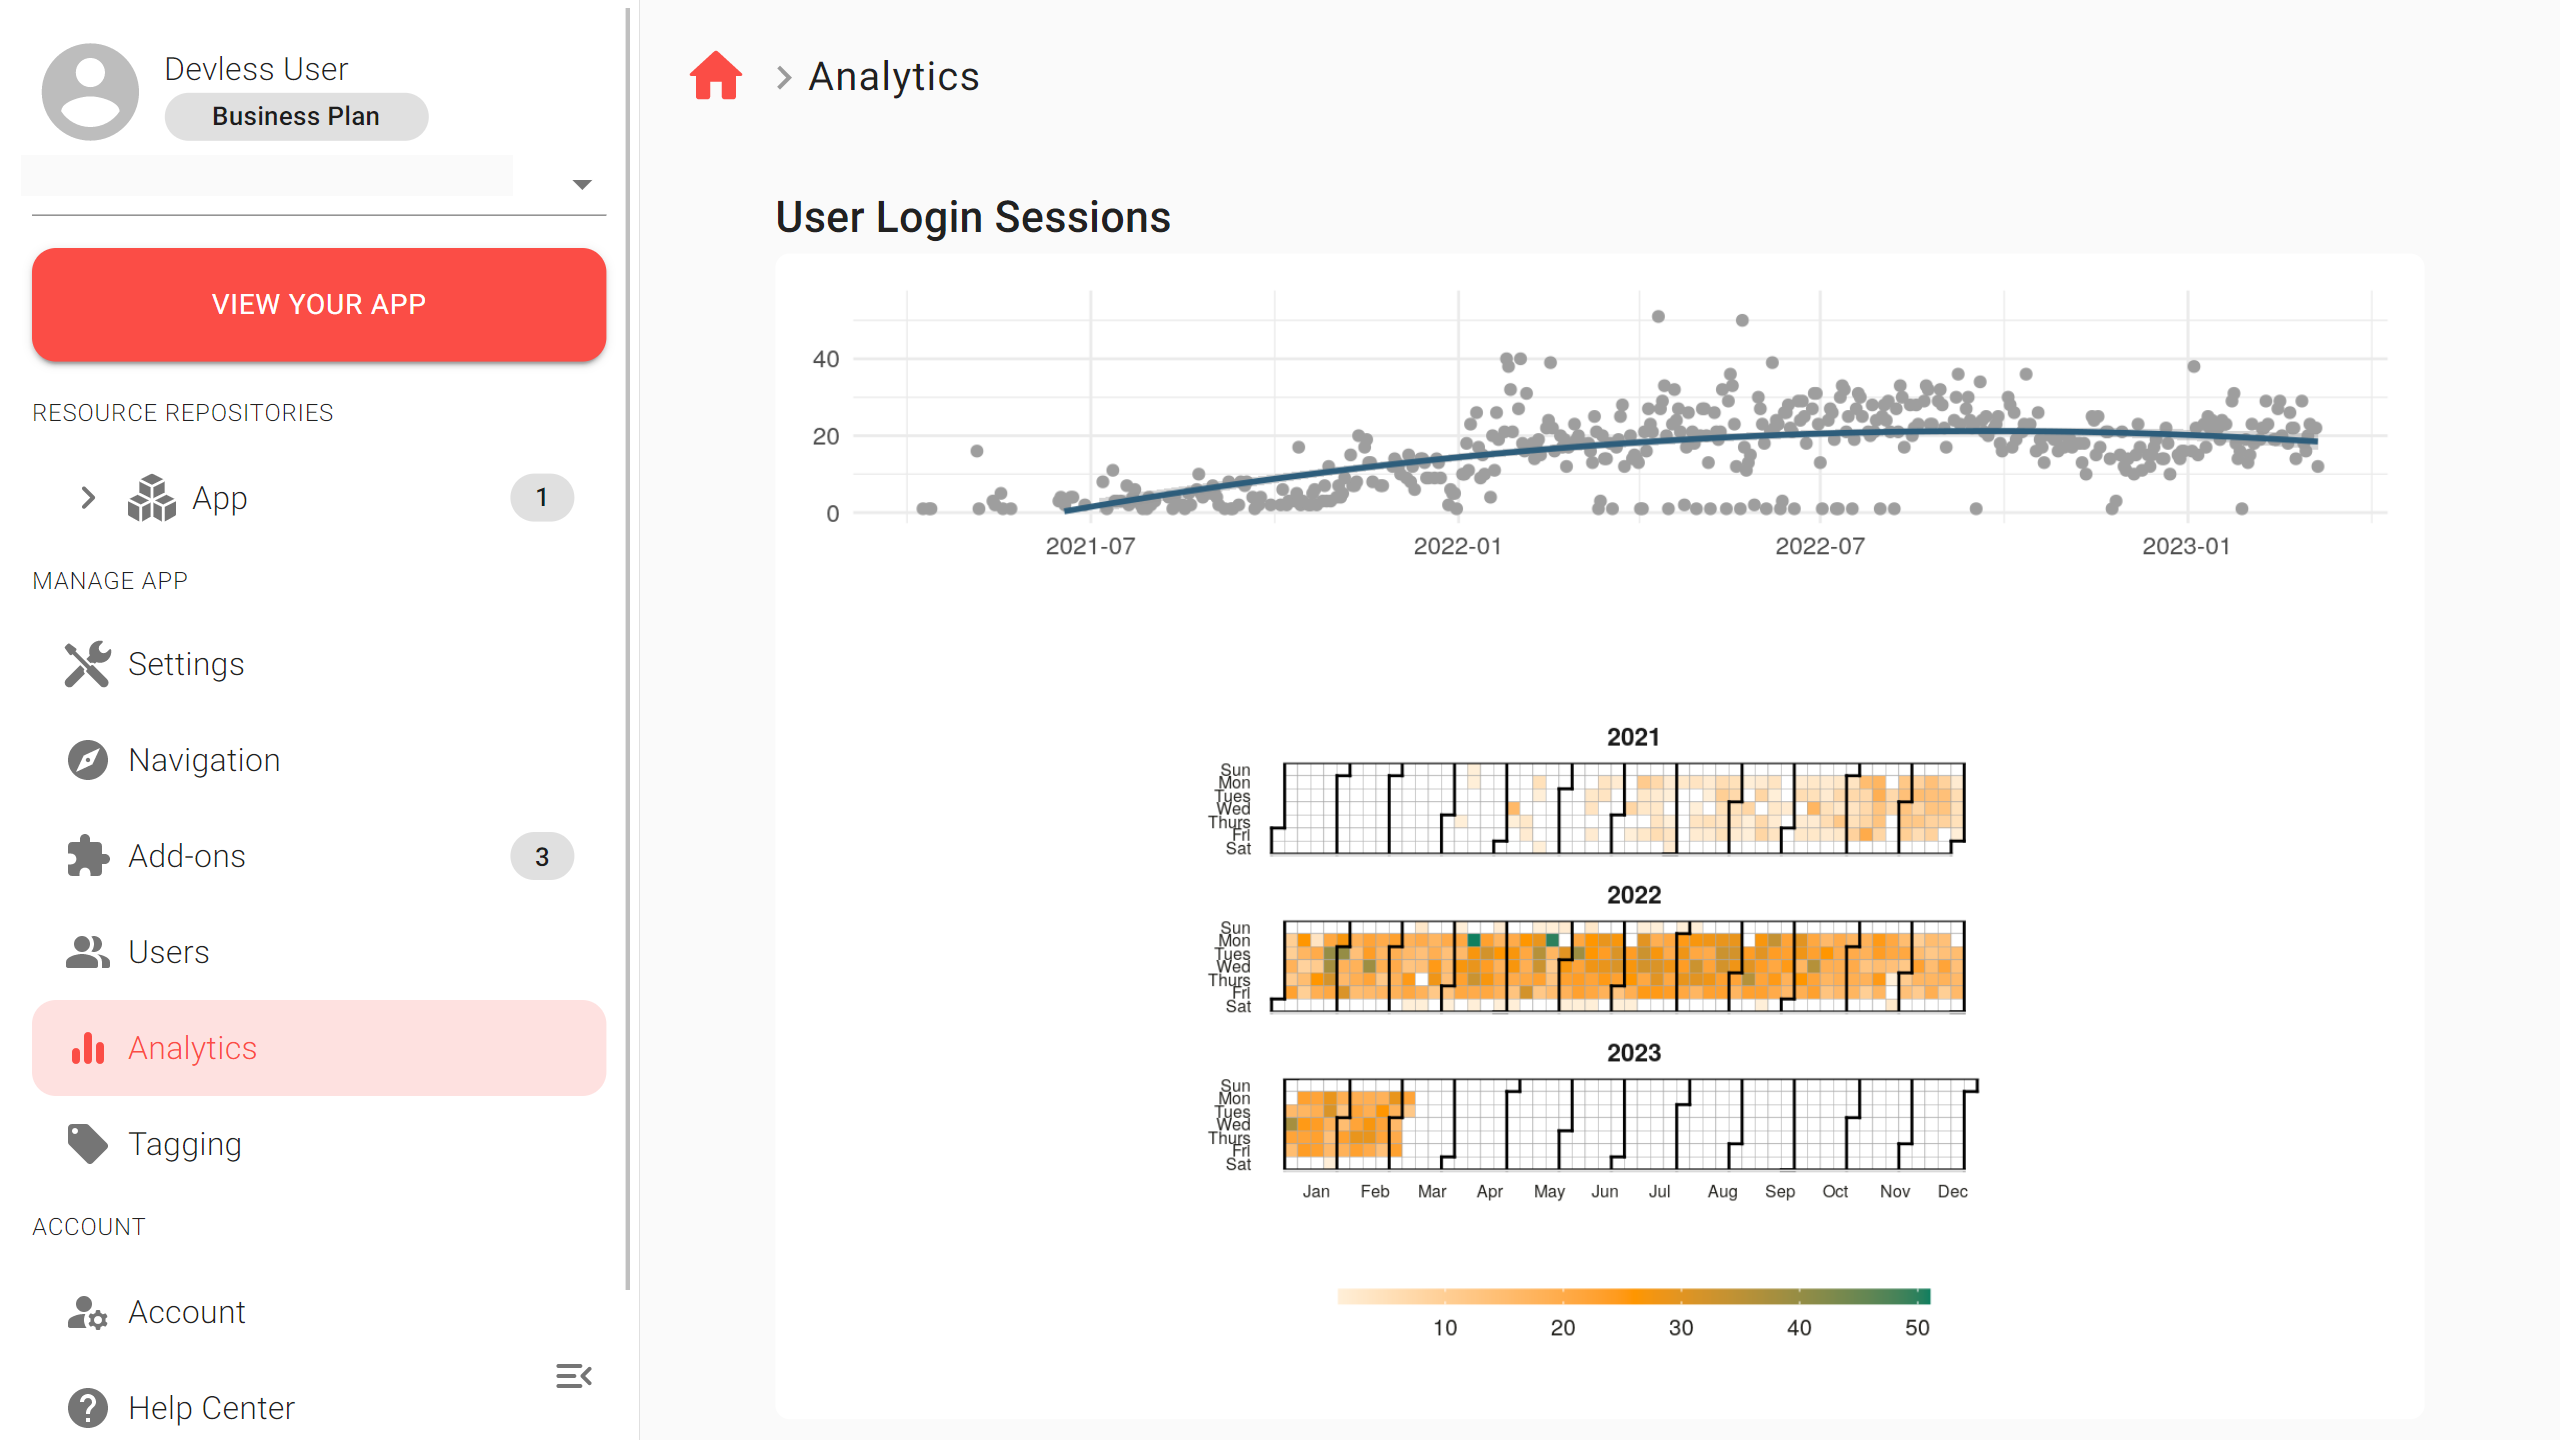Viewport: 2560px width, 1440px height.
Task: Click the Account gear-person icon
Action: (88, 1312)
